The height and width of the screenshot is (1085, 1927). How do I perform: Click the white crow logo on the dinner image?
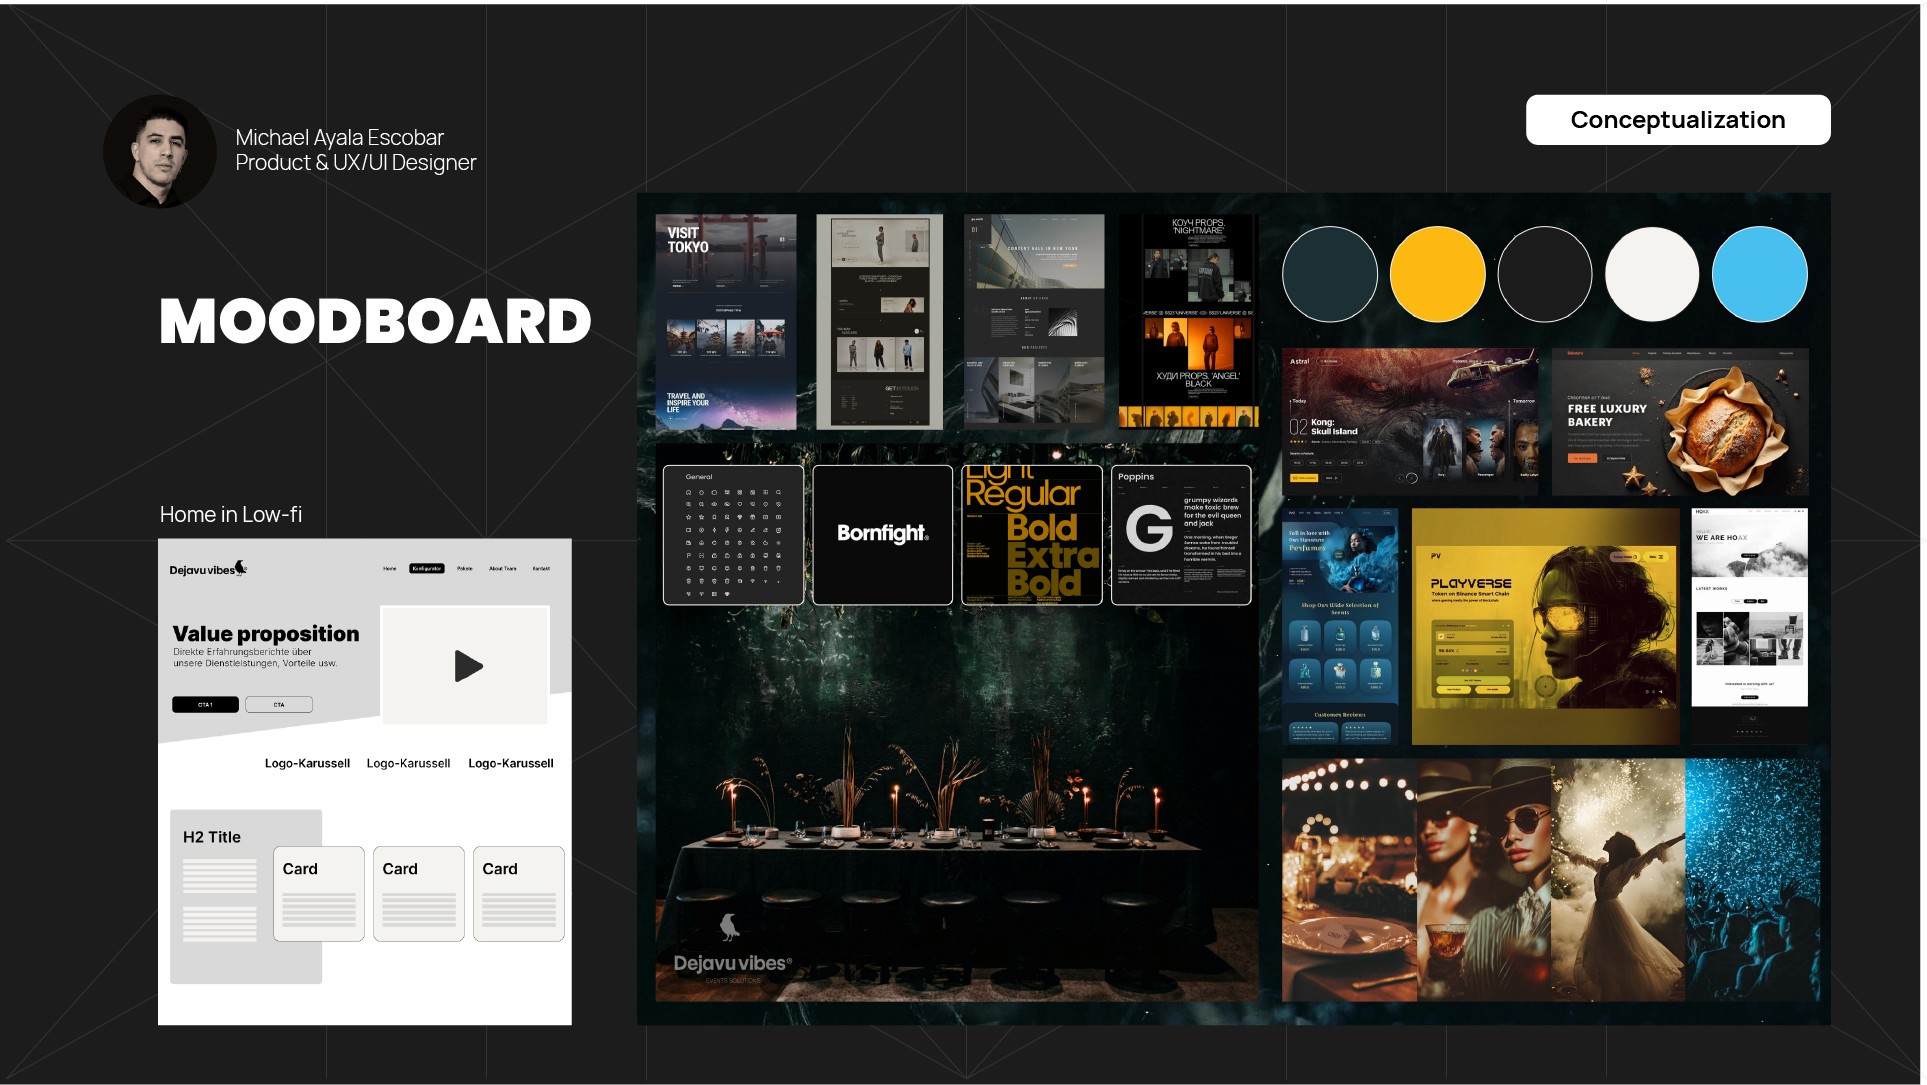[730, 927]
